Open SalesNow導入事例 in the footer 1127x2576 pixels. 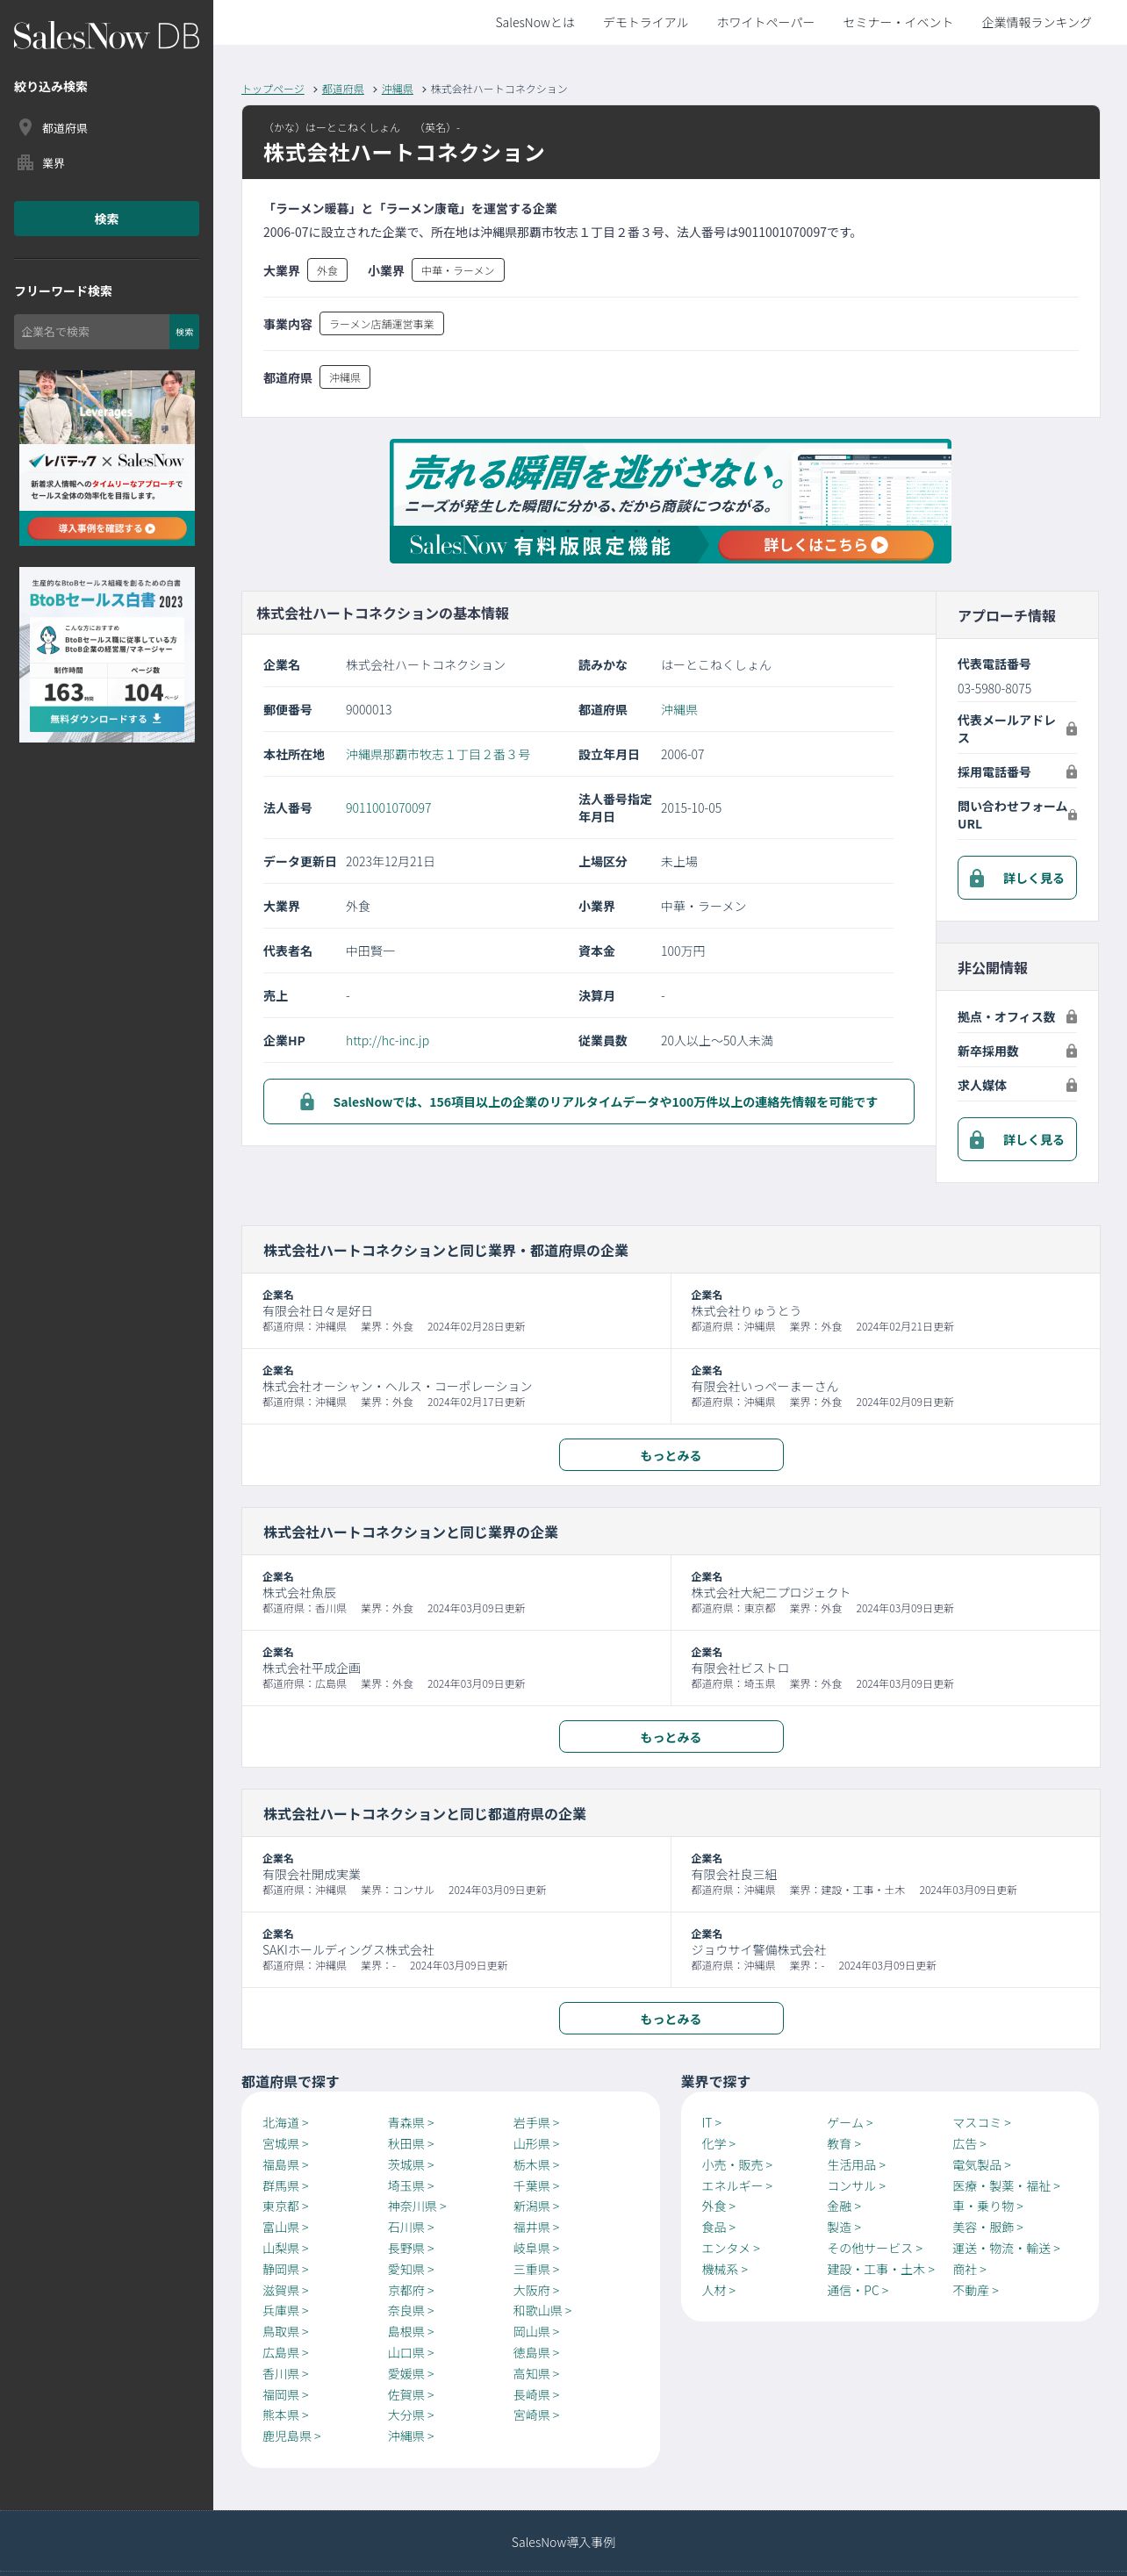pos(563,2541)
